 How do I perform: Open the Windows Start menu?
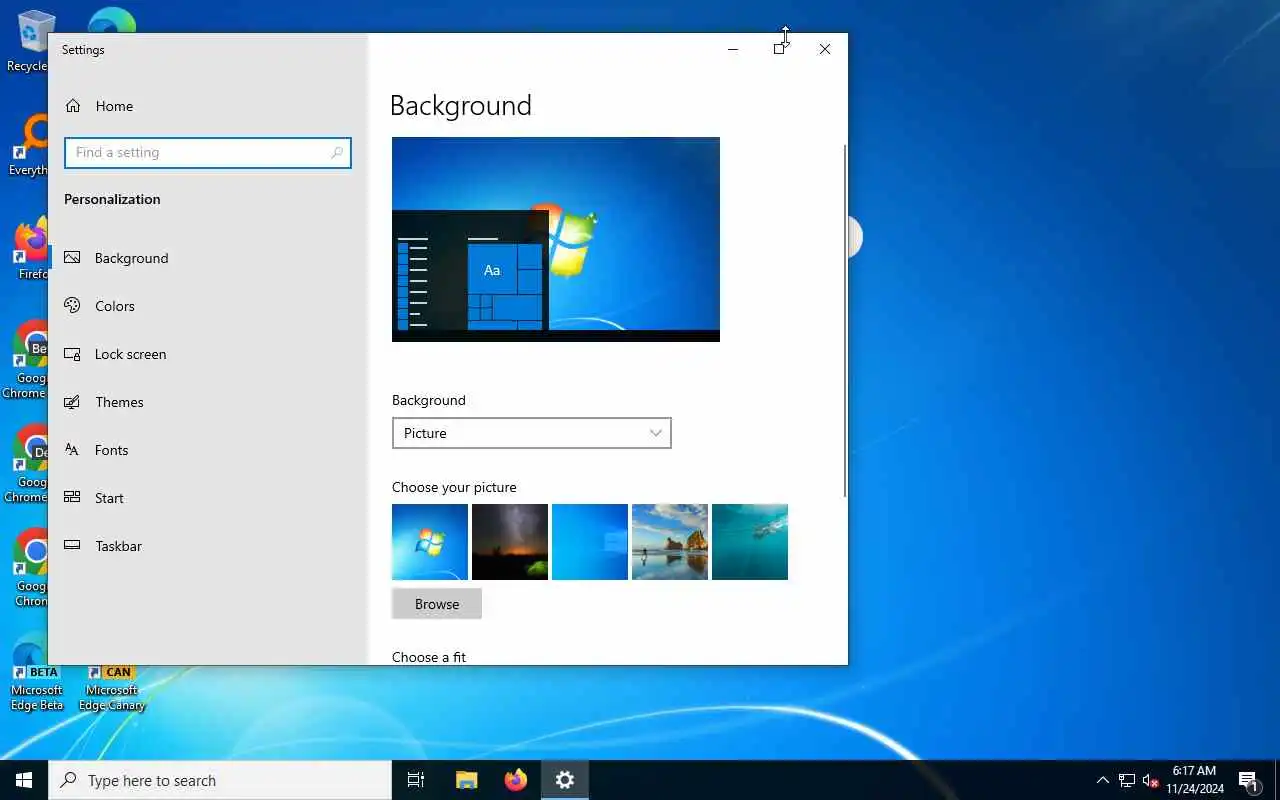(24, 780)
